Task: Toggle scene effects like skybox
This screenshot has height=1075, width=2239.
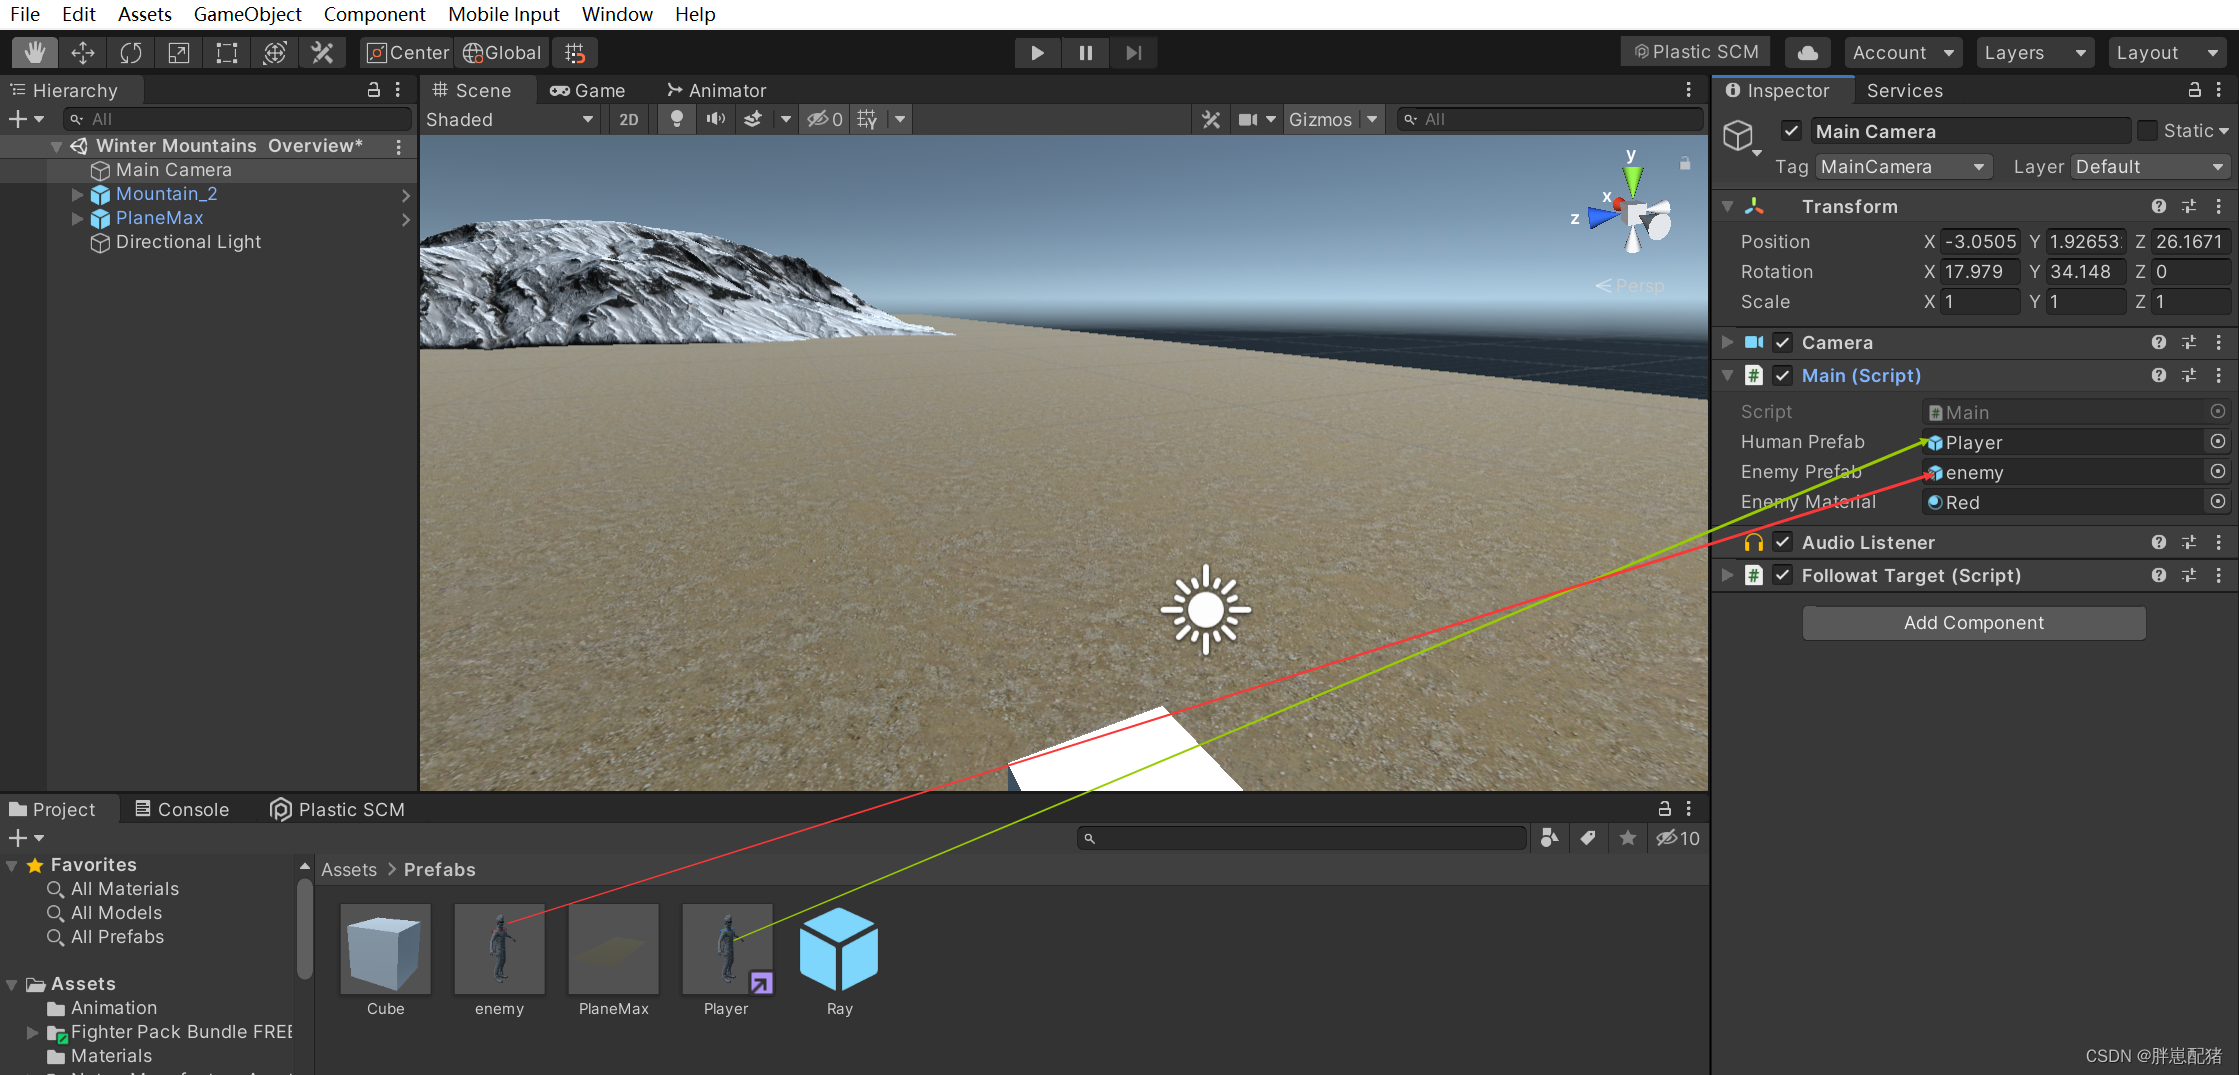Action: click(x=753, y=119)
